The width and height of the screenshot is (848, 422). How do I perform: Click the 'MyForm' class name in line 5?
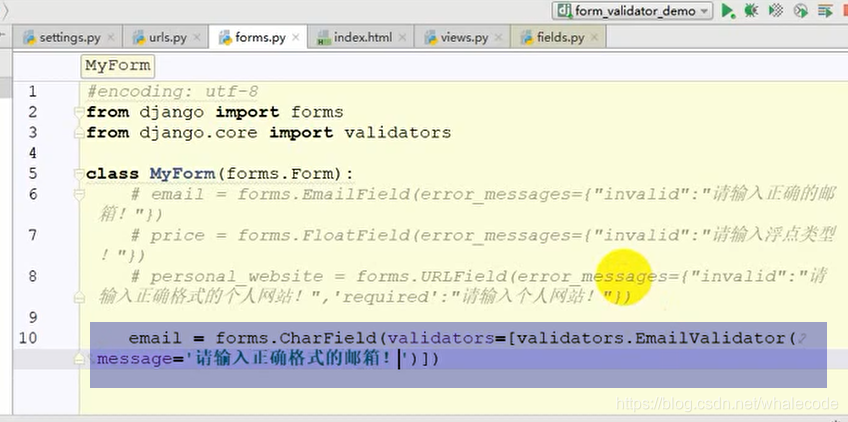[x=182, y=174]
